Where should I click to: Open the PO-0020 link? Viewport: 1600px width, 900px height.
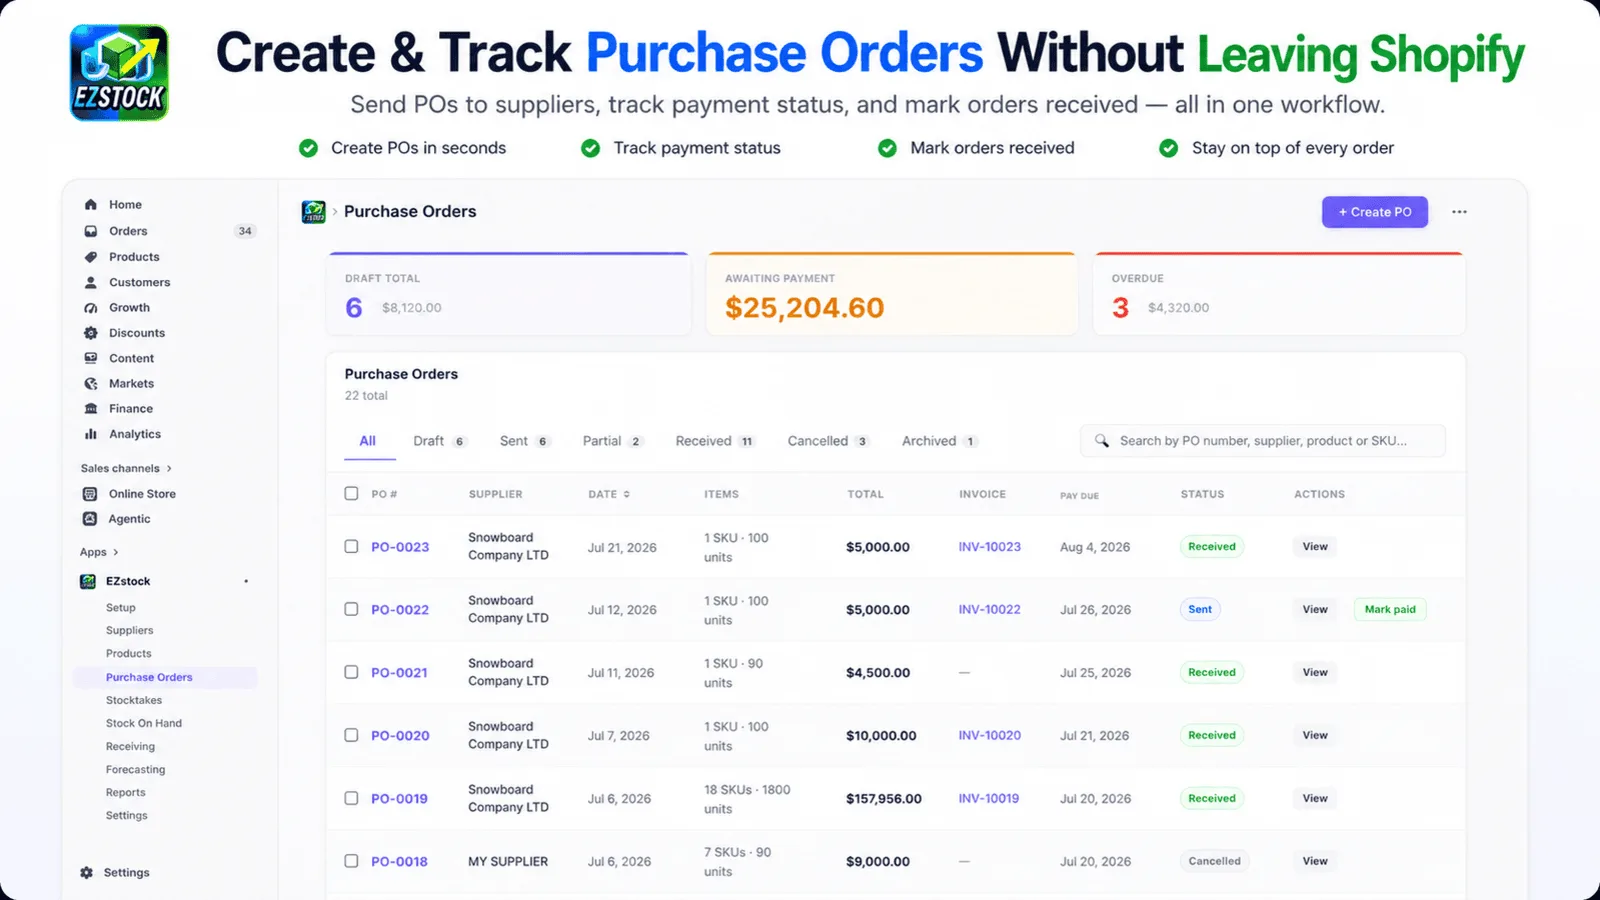(400, 735)
